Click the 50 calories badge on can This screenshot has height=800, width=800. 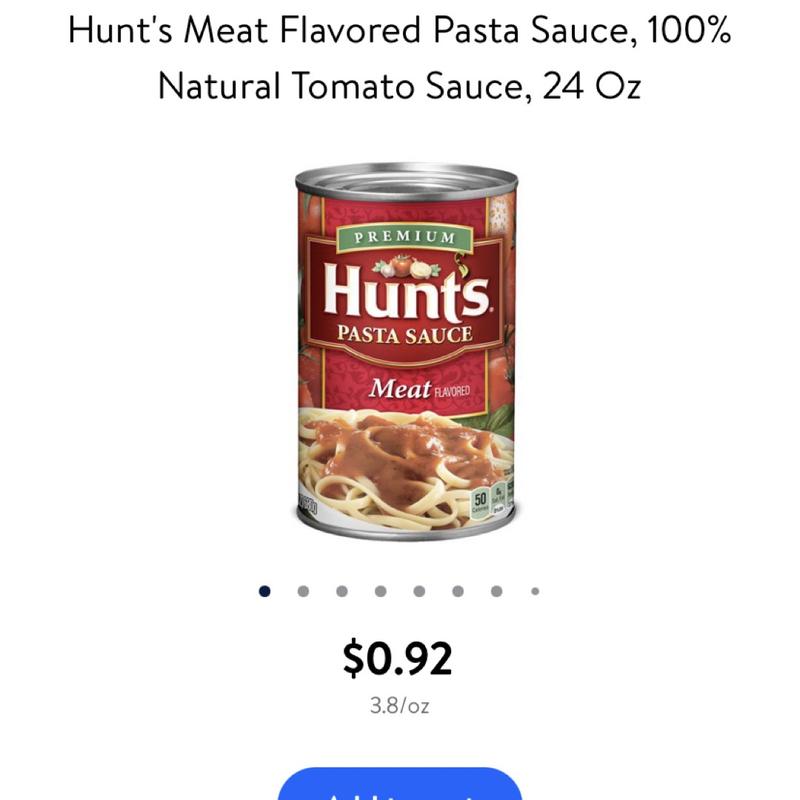click(479, 499)
